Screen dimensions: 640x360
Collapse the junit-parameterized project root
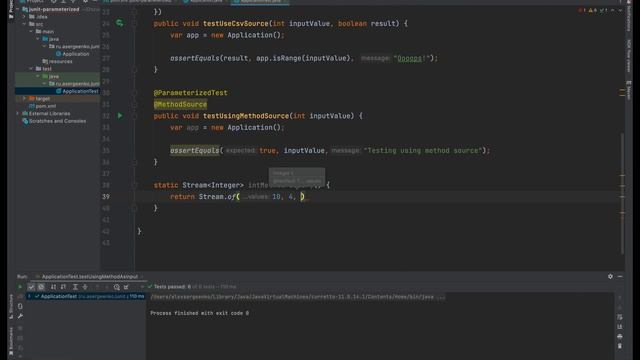[x=18, y=9]
